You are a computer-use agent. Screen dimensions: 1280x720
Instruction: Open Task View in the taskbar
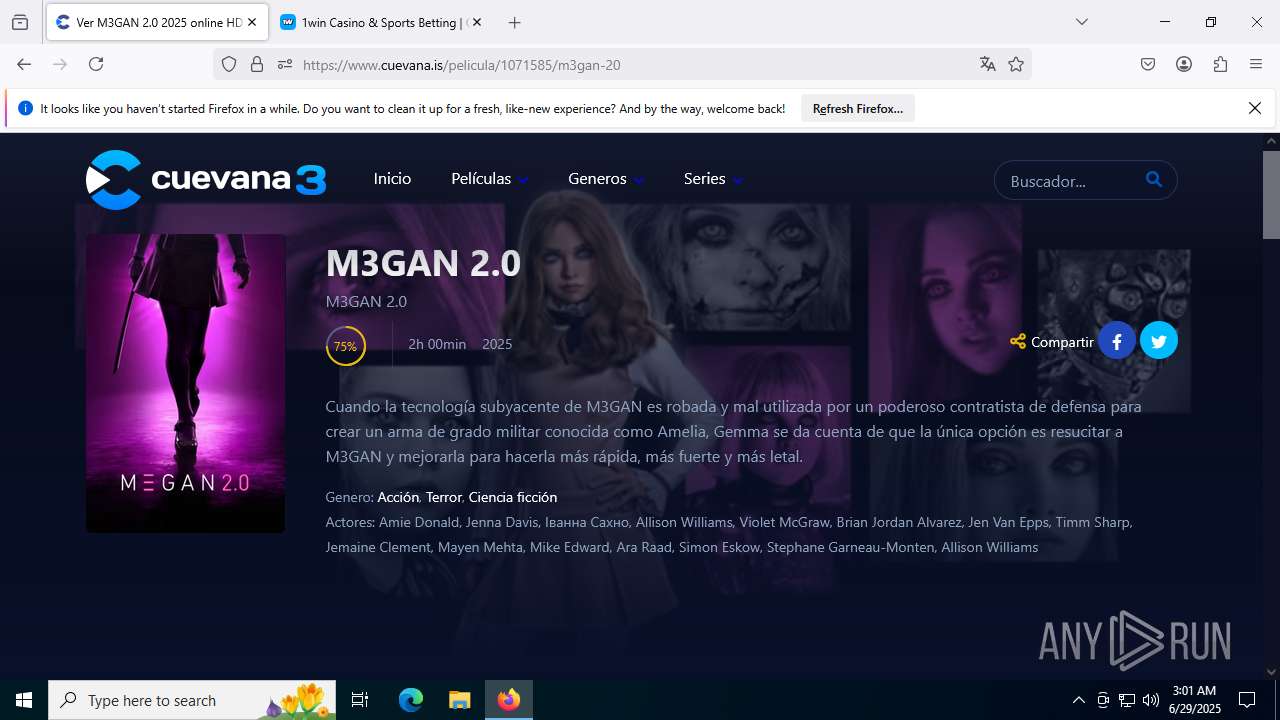pos(360,700)
